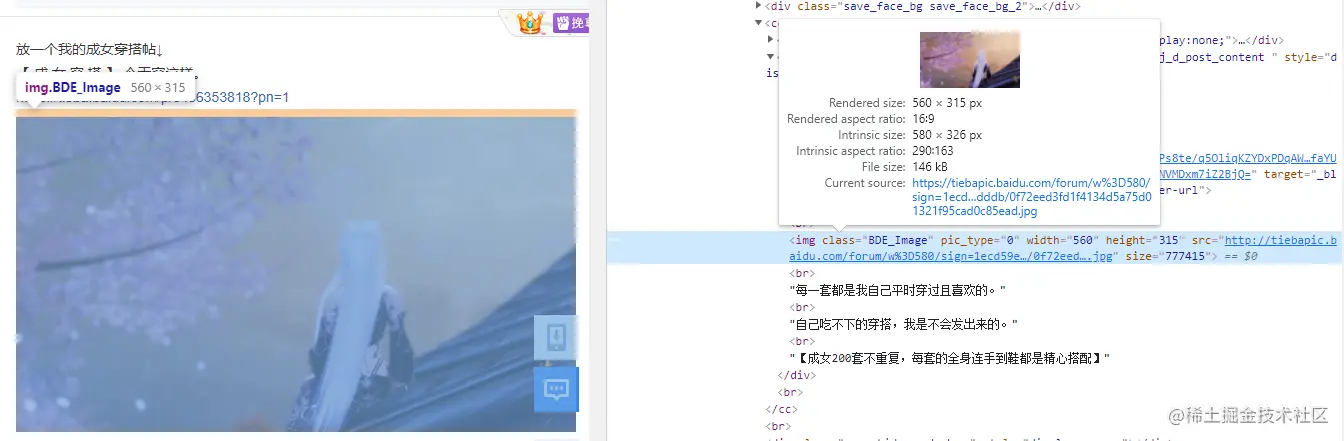
Task: Select the text node 自己吃不下的穿搭，我是不会发出来的
Action: click(x=904, y=324)
